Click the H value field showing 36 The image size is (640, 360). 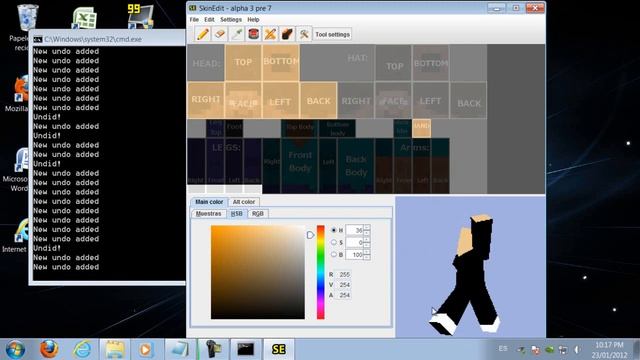pyautogui.click(x=354, y=230)
